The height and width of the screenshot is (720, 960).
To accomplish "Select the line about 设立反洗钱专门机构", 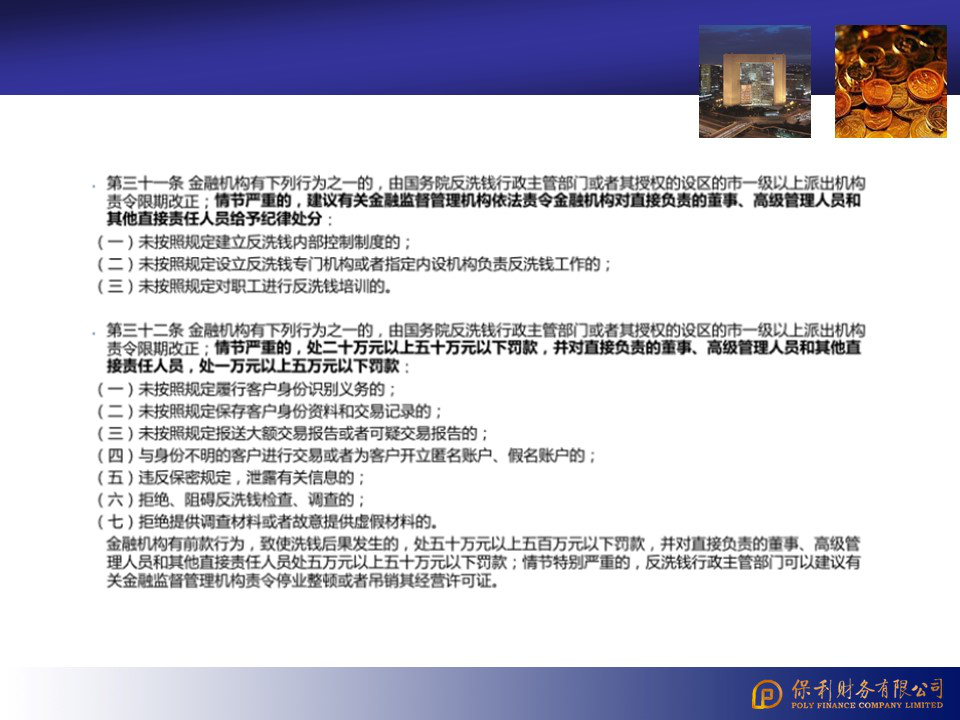I will pos(354,264).
